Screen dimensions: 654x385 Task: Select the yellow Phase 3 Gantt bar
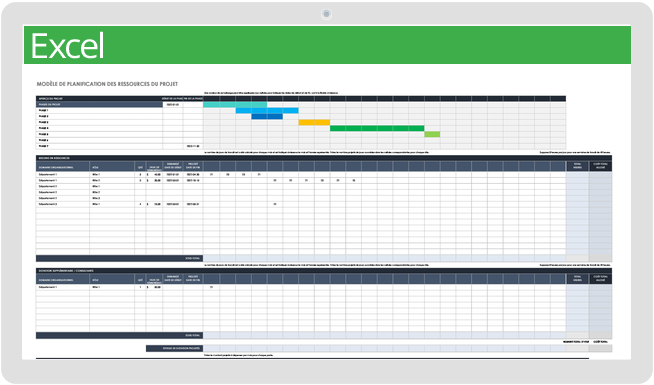pyautogui.click(x=314, y=122)
